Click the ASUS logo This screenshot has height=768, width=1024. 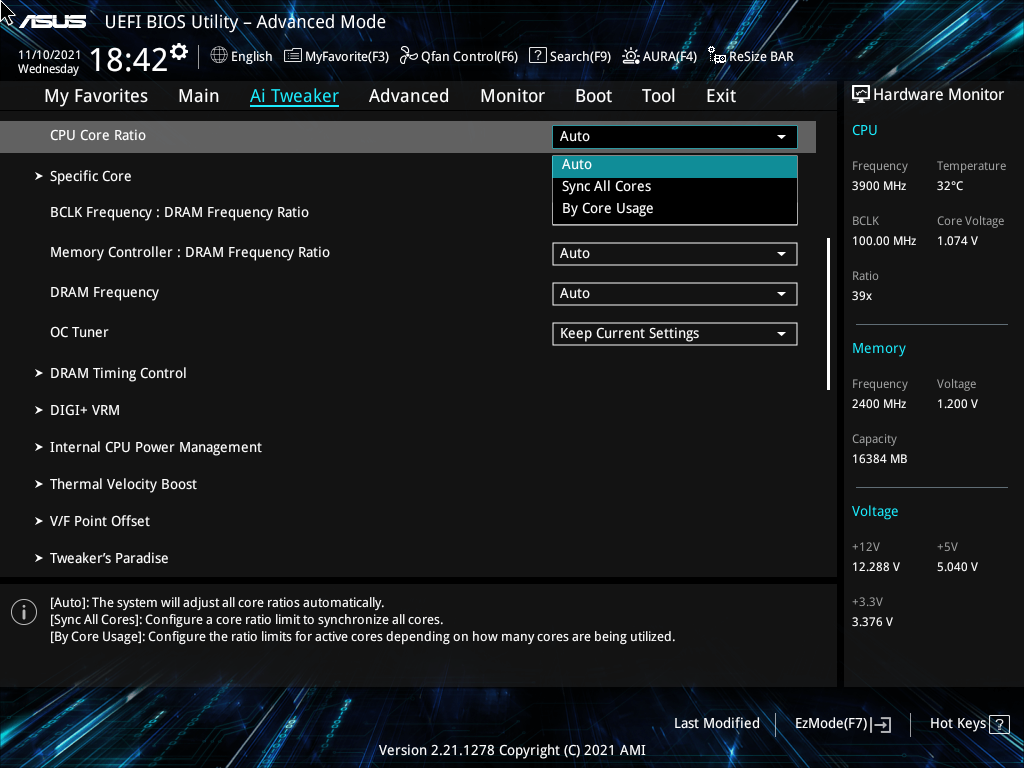(52, 22)
